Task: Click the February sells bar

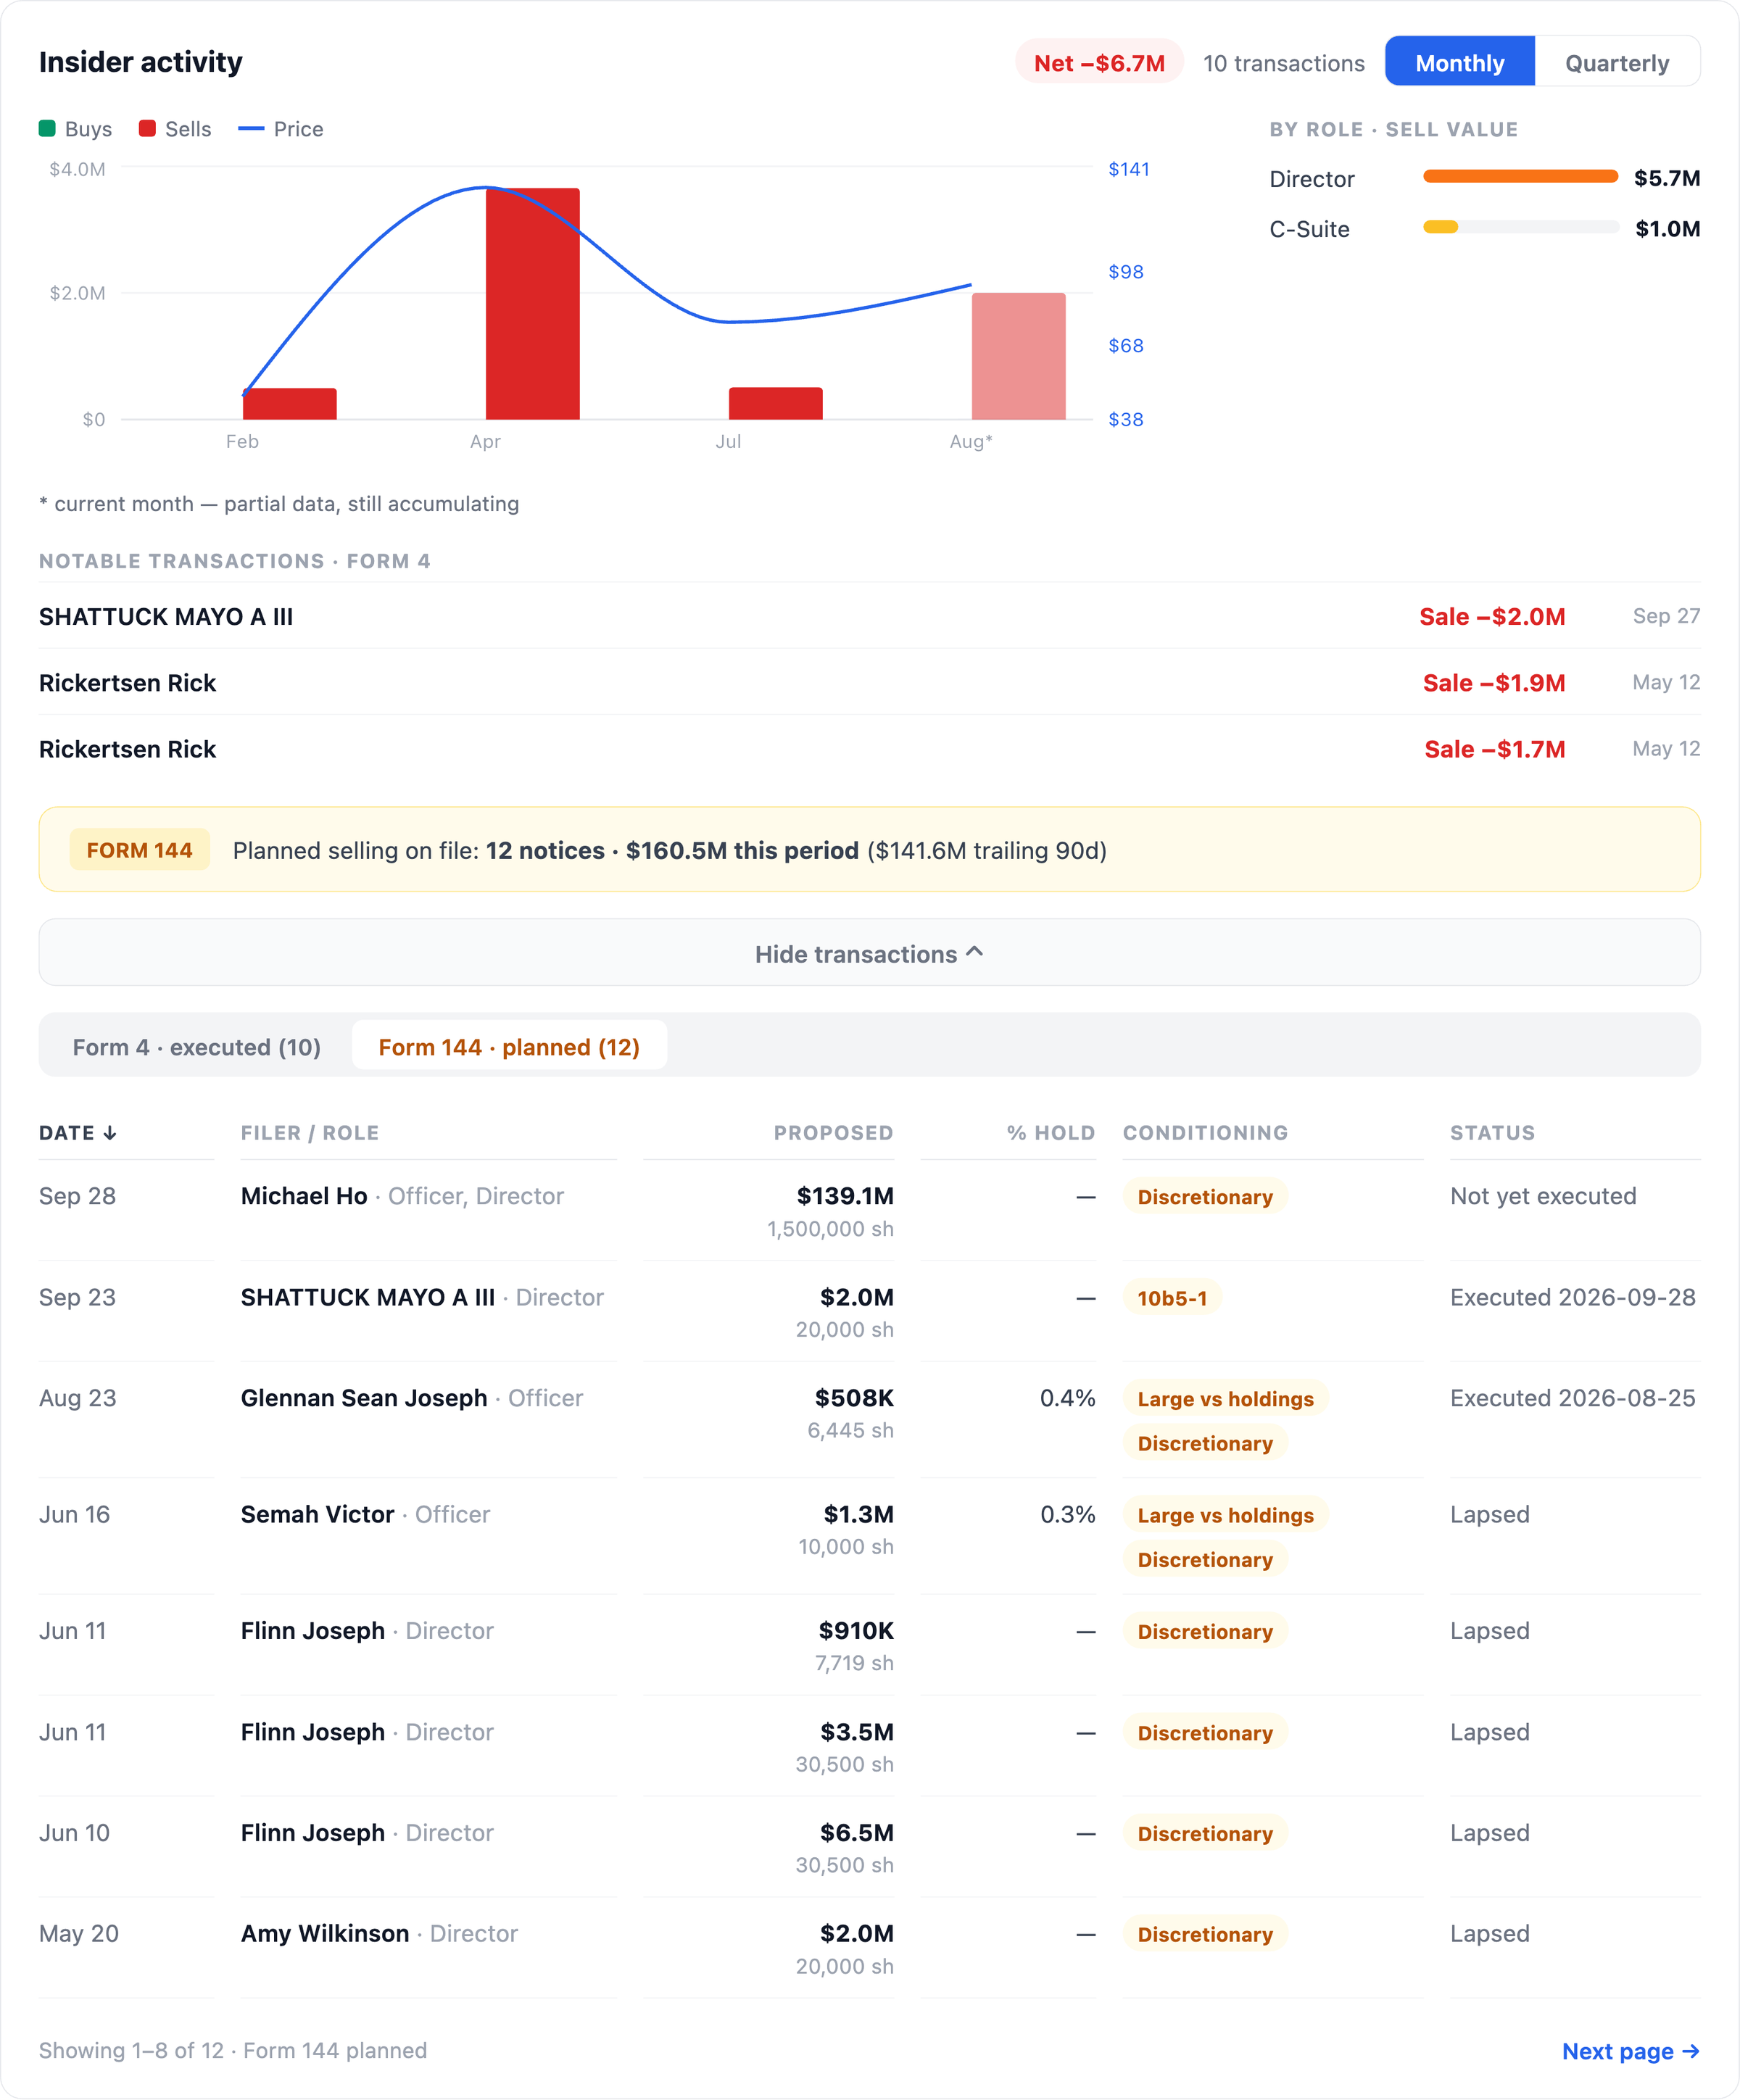Action: [x=290, y=403]
